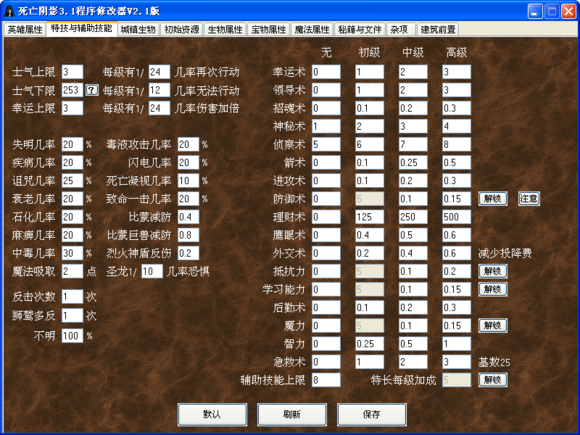Unlock 抵抗力 with its 解锁 button
Viewport: 580px width, 435px height.
pyautogui.click(x=493, y=271)
